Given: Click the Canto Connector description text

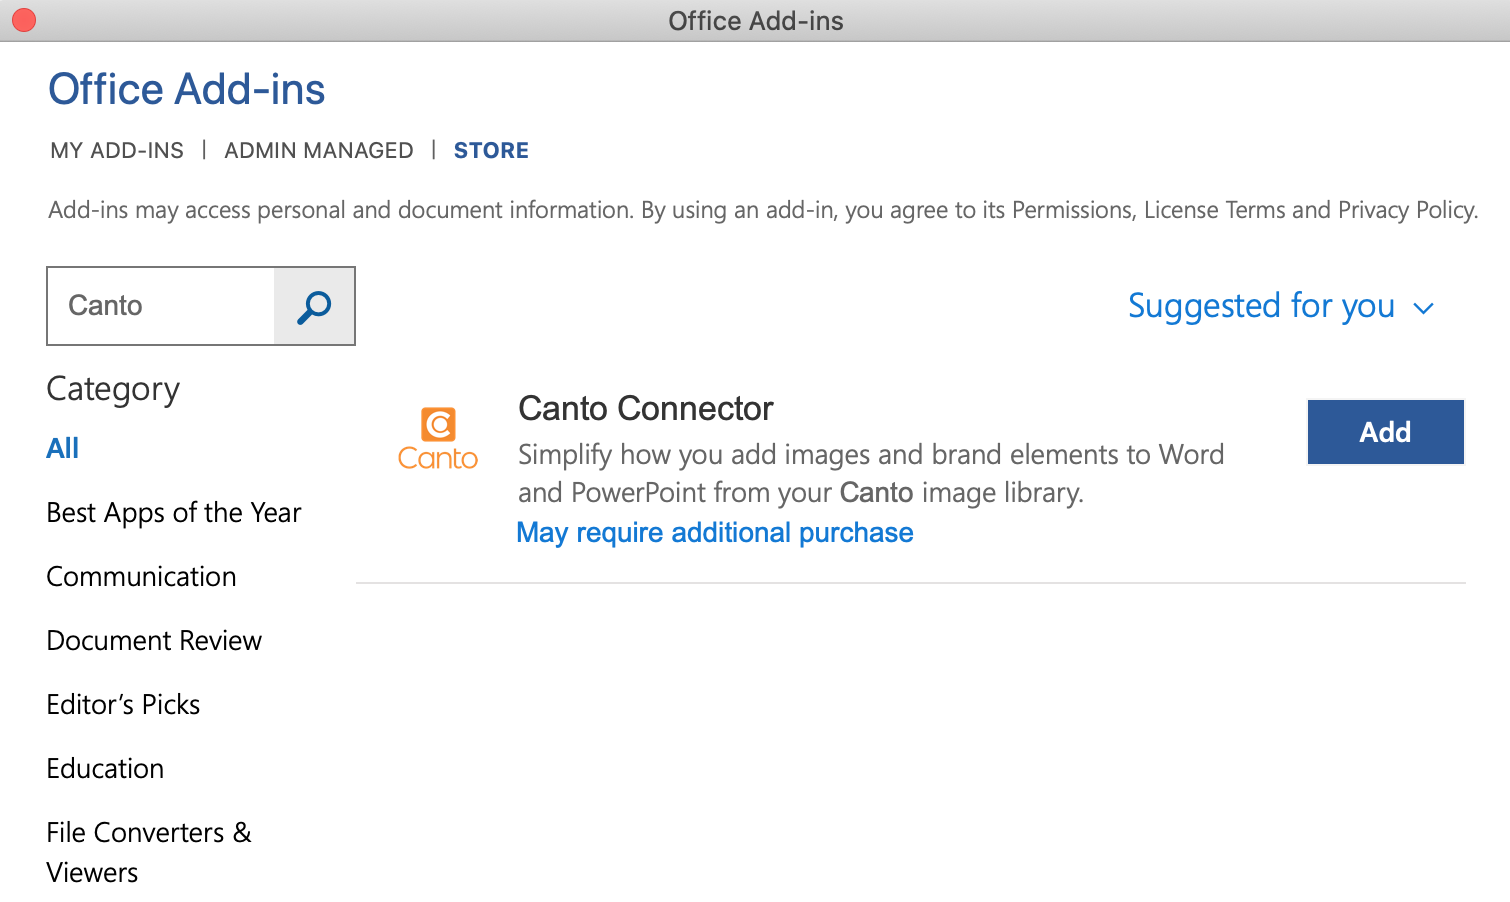Looking at the screenshot, I should (870, 473).
